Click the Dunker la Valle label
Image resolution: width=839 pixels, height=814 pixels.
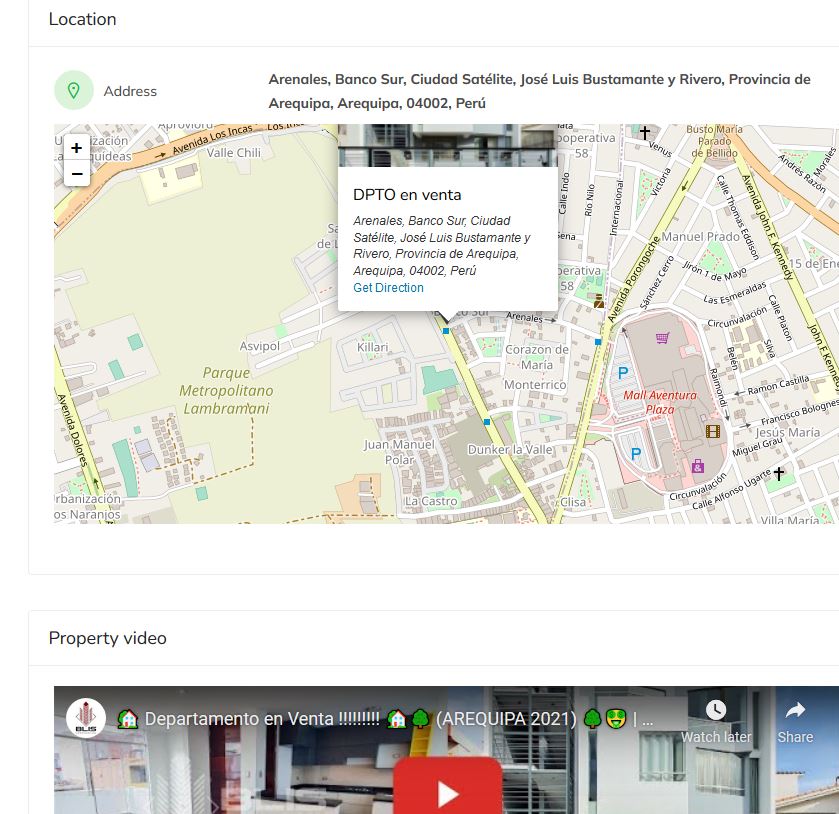[x=510, y=450]
